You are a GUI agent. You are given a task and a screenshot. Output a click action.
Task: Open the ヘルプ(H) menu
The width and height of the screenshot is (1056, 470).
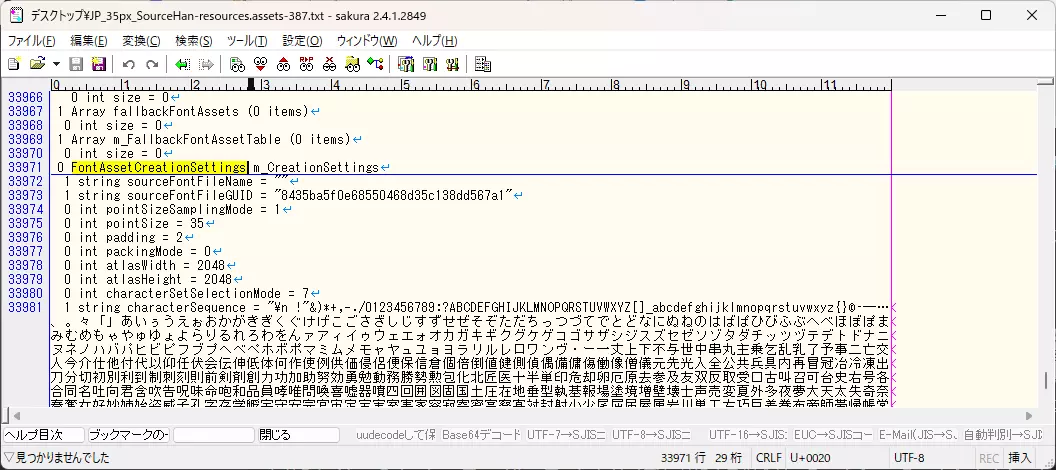(x=434, y=41)
